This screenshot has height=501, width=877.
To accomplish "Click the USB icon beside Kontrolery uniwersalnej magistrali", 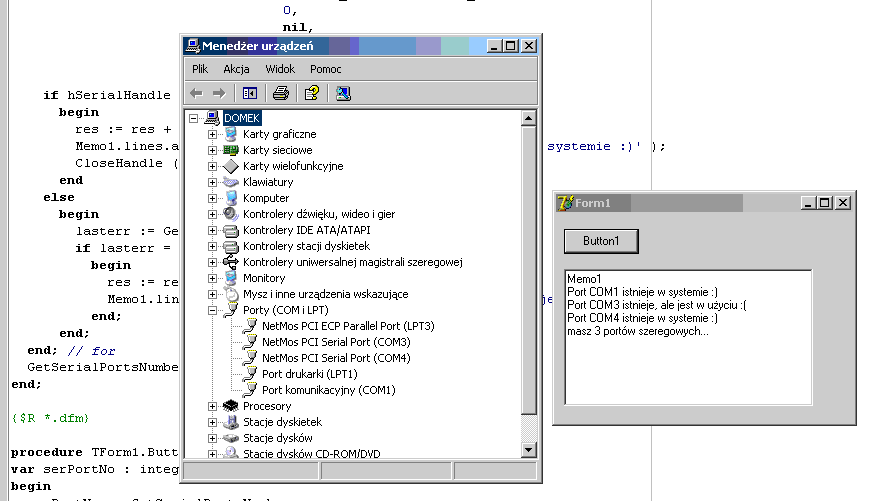I will click(231, 262).
